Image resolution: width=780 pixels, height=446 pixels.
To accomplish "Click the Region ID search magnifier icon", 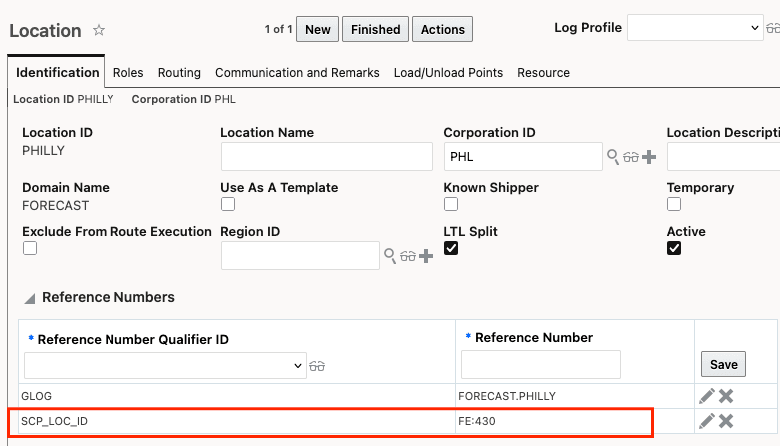I will [390, 256].
